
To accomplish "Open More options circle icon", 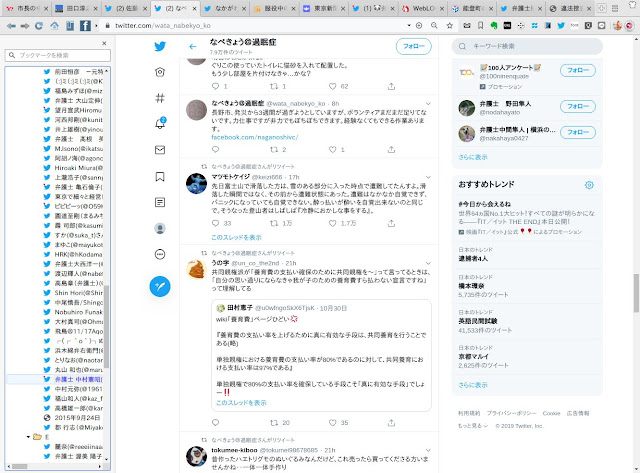I will pyautogui.click(x=160, y=255).
